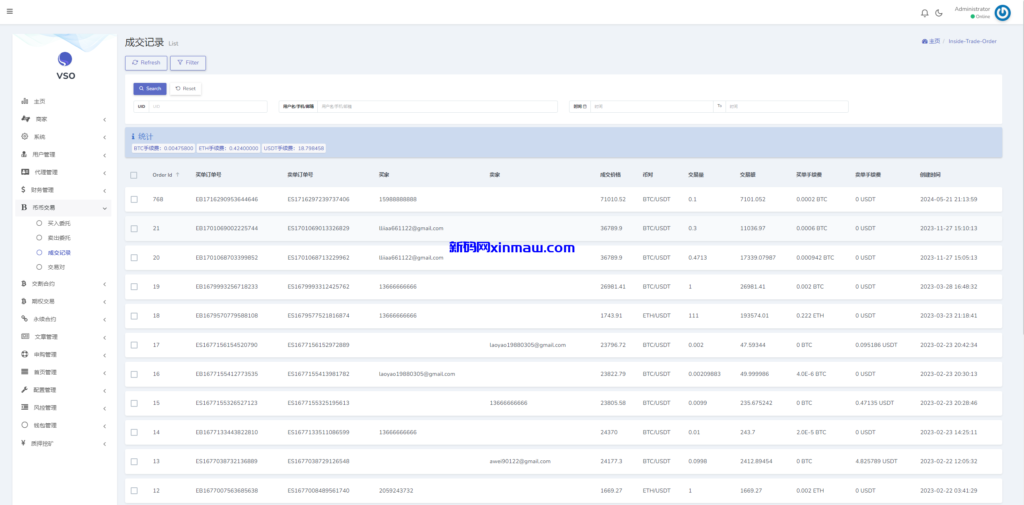The image size is (1024, 505).
Task: Click the blue Search button
Action: [x=149, y=88]
